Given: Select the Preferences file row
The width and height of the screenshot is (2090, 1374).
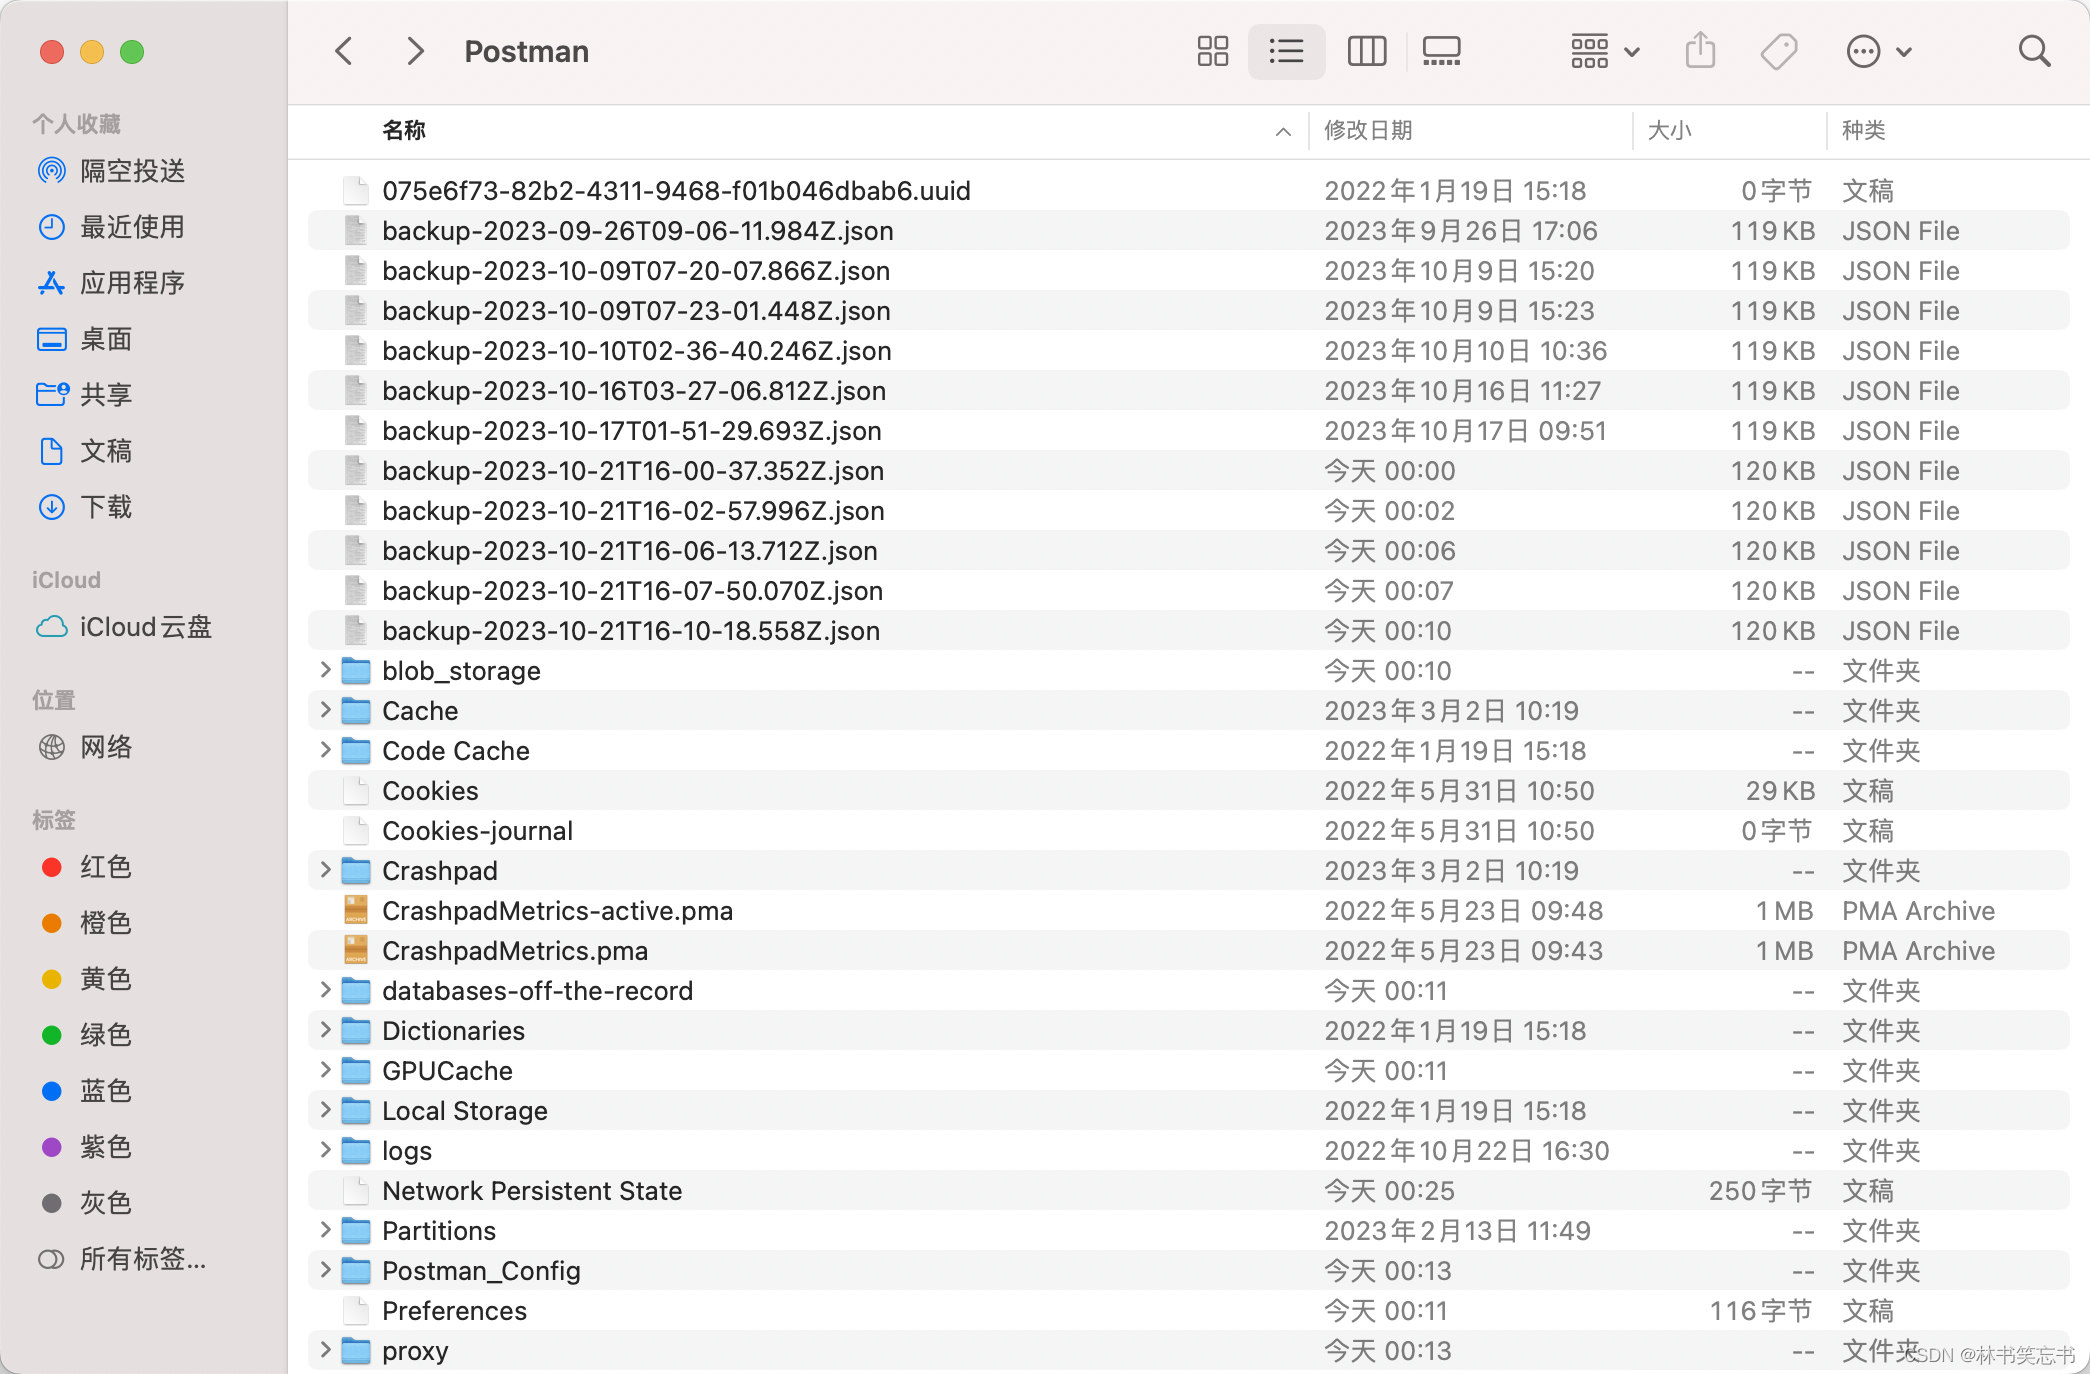Looking at the screenshot, I should click(x=454, y=1310).
